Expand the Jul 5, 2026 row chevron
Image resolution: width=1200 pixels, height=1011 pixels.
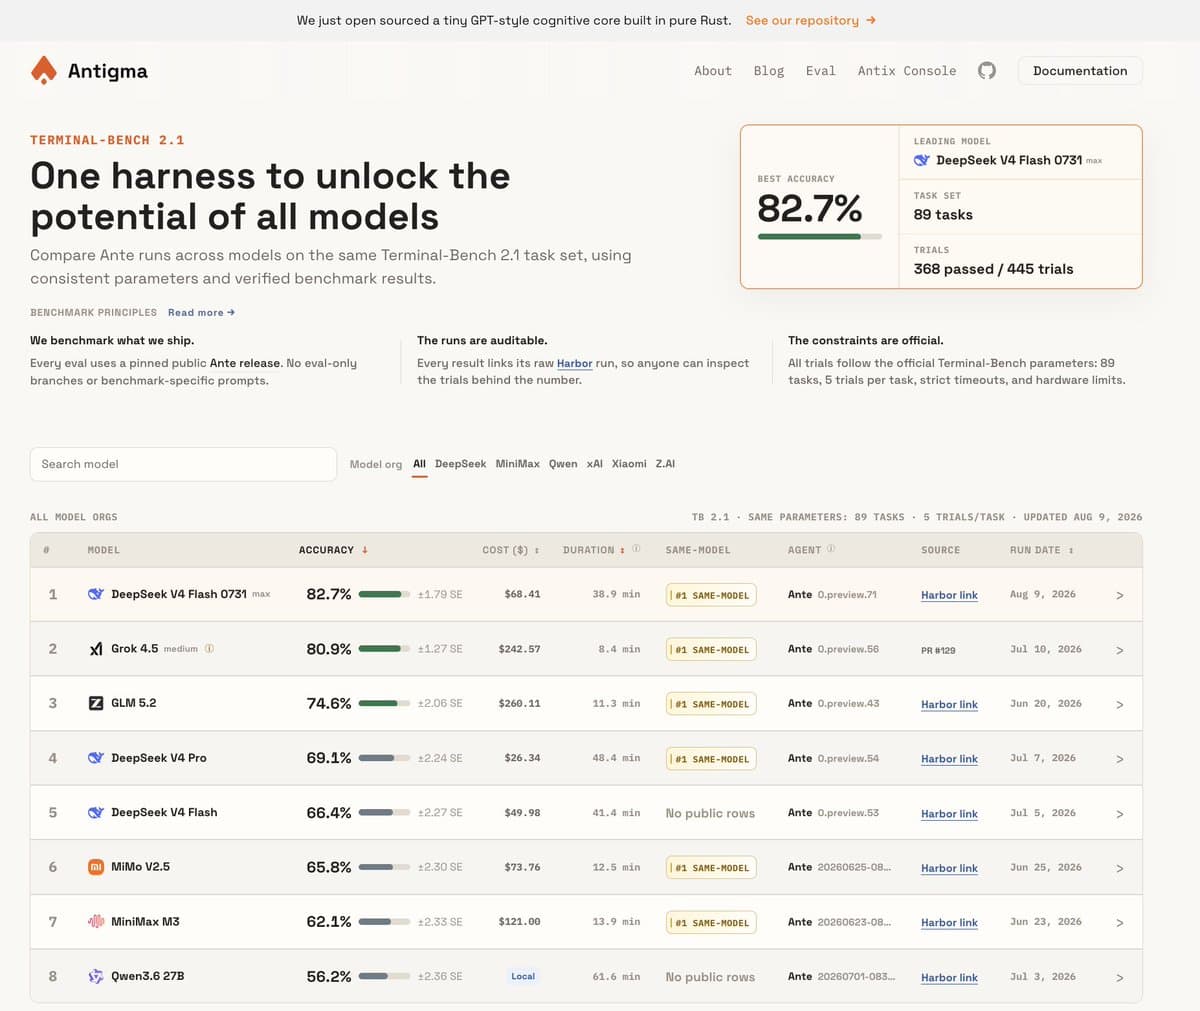1119,813
